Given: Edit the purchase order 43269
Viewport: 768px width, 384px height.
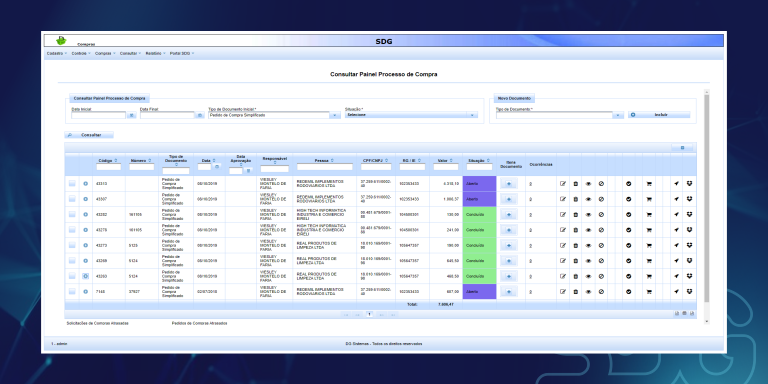Looking at the screenshot, I should [x=563, y=261].
